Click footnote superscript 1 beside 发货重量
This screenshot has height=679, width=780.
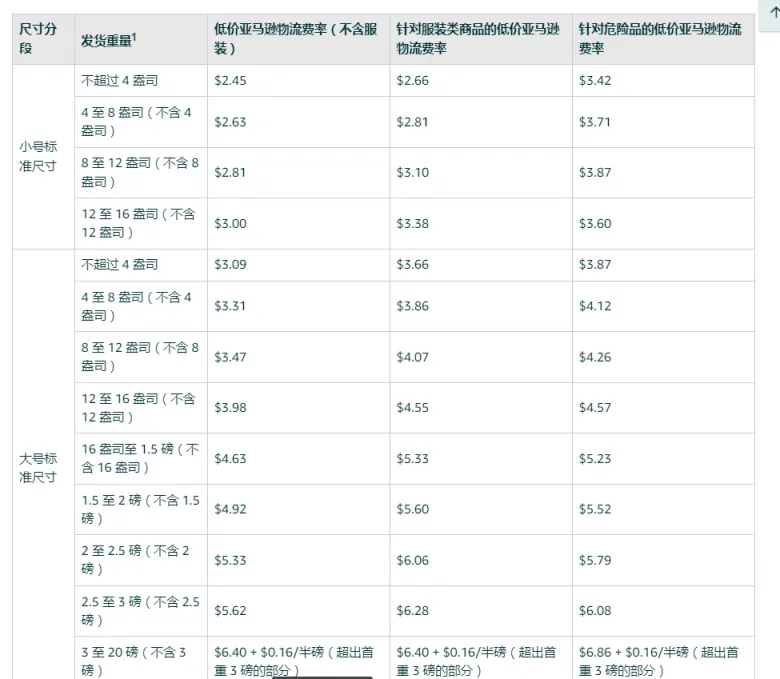(x=134, y=36)
